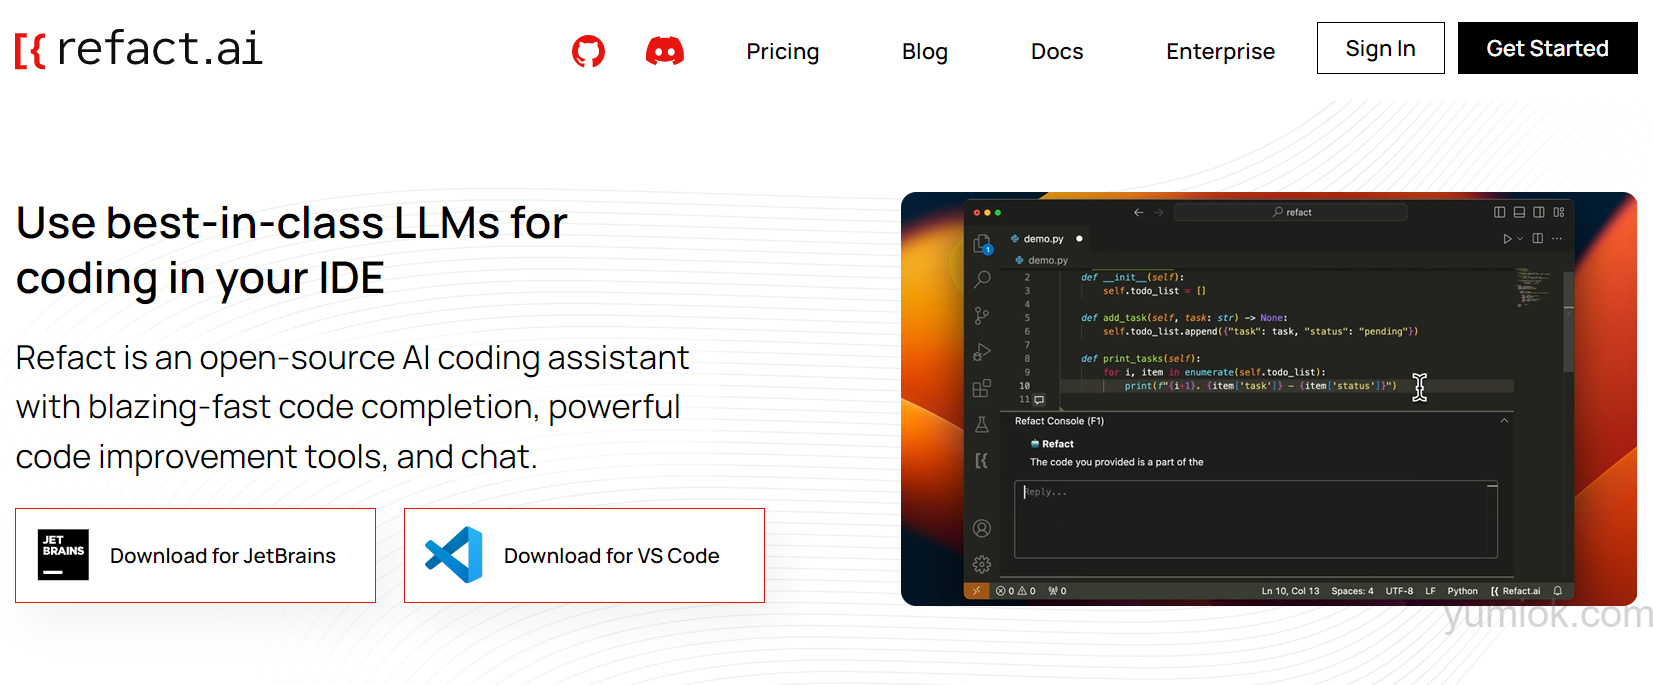The height and width of the screenshot is (685, 1653).
Task: Open Customize Layout icon in title bar
Action: [1559, 212]
